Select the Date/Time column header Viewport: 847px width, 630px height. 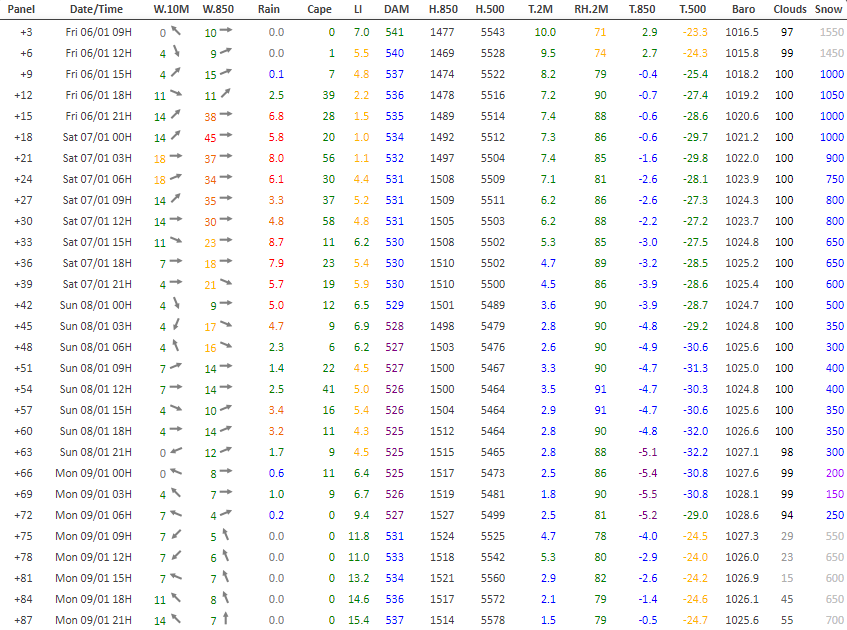(96, 9)
